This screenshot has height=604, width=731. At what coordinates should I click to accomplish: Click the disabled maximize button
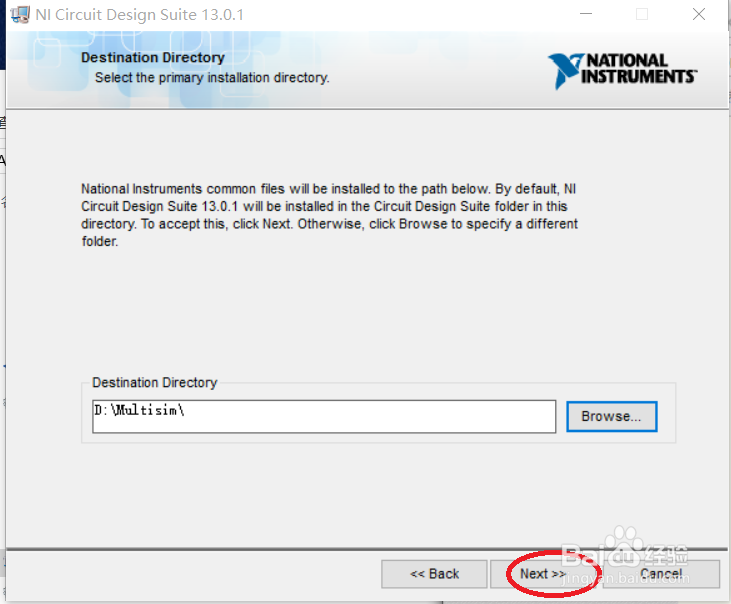point(642,14)
